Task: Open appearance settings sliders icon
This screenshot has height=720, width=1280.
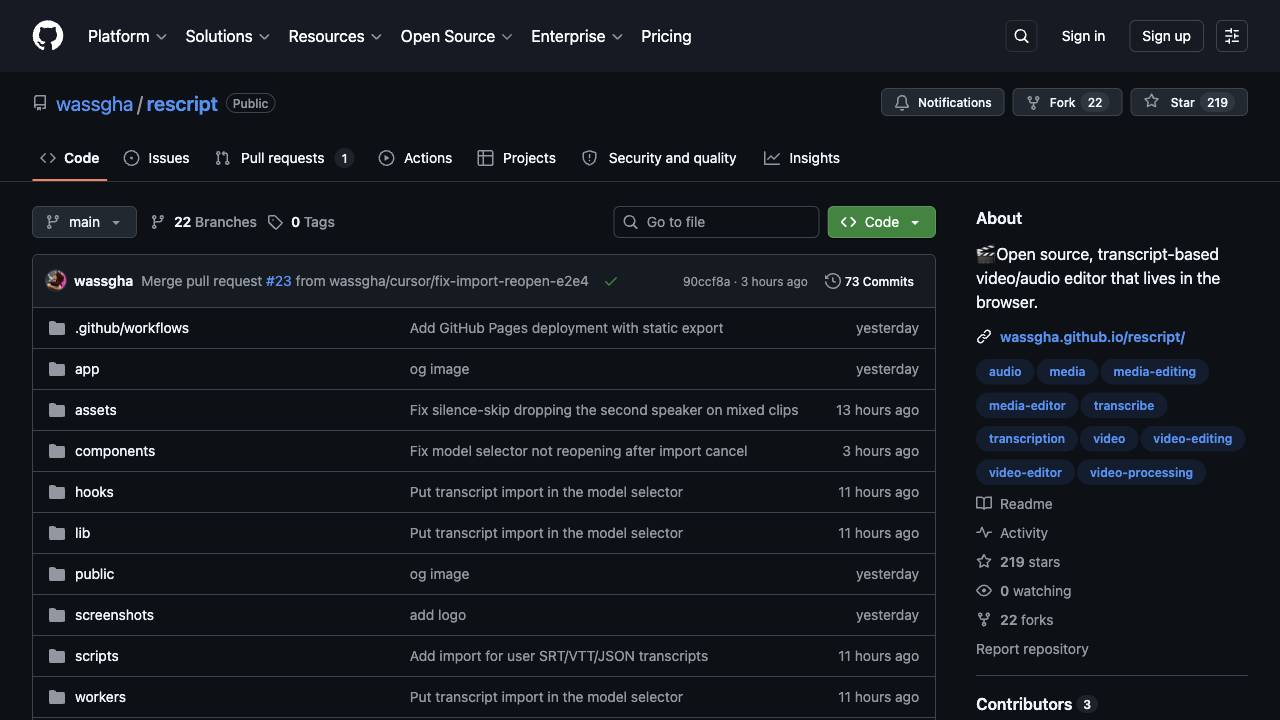Action: [x=1232, y=36]
